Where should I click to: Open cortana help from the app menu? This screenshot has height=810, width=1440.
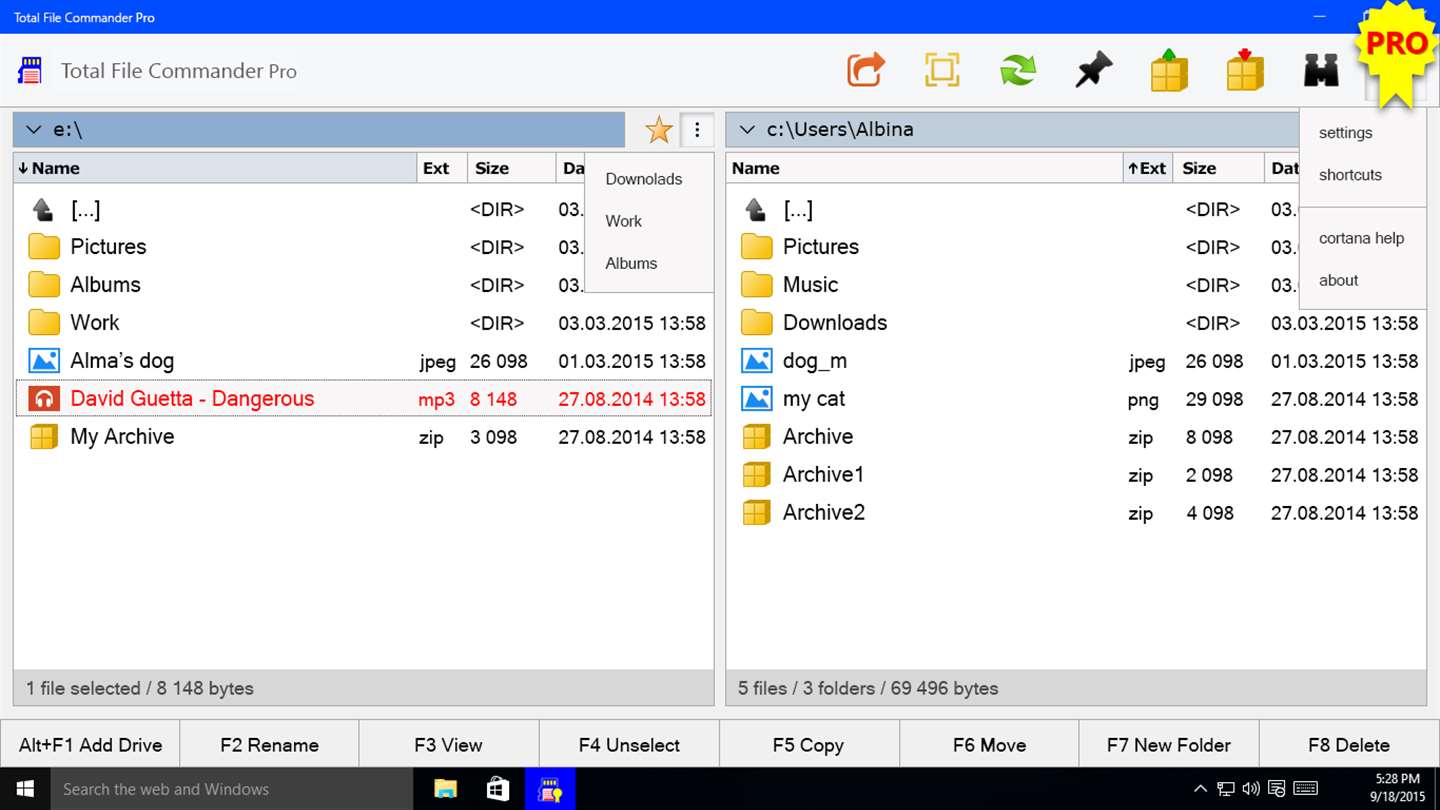(x=1362, y=238)
